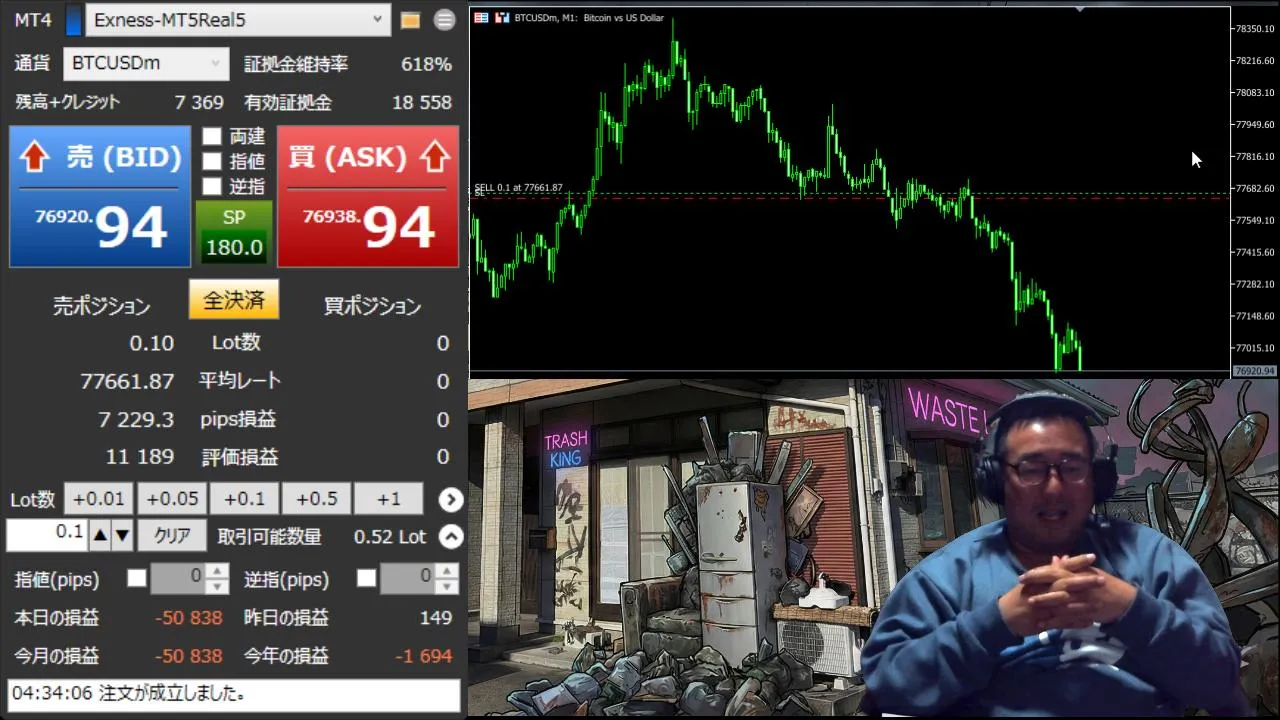This screenshot has height=720, width=1280.
Task: Click the 証拠金維持率 value 618%
Action: tap(427, 64)
